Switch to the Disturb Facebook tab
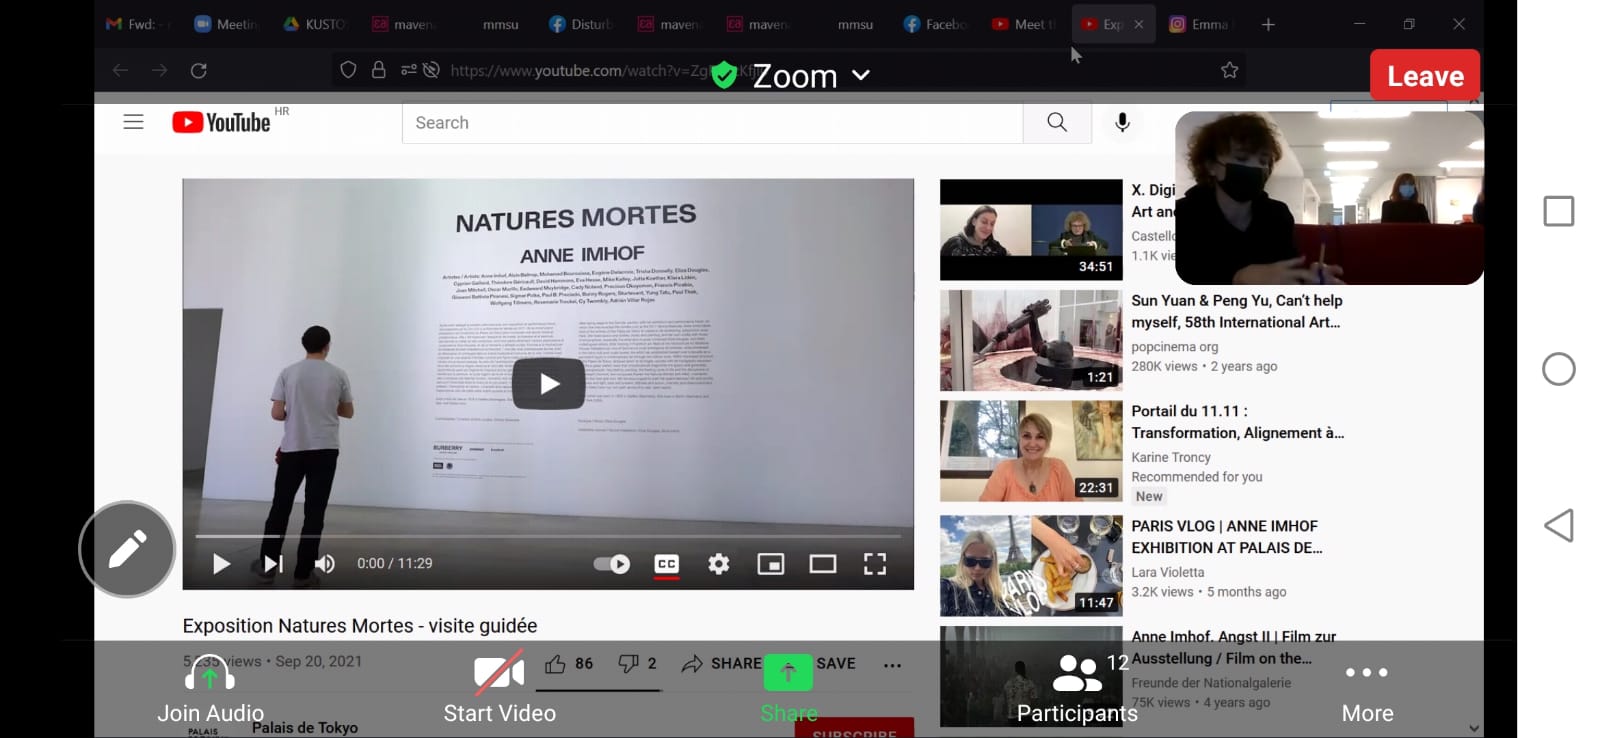 point(580,24)
